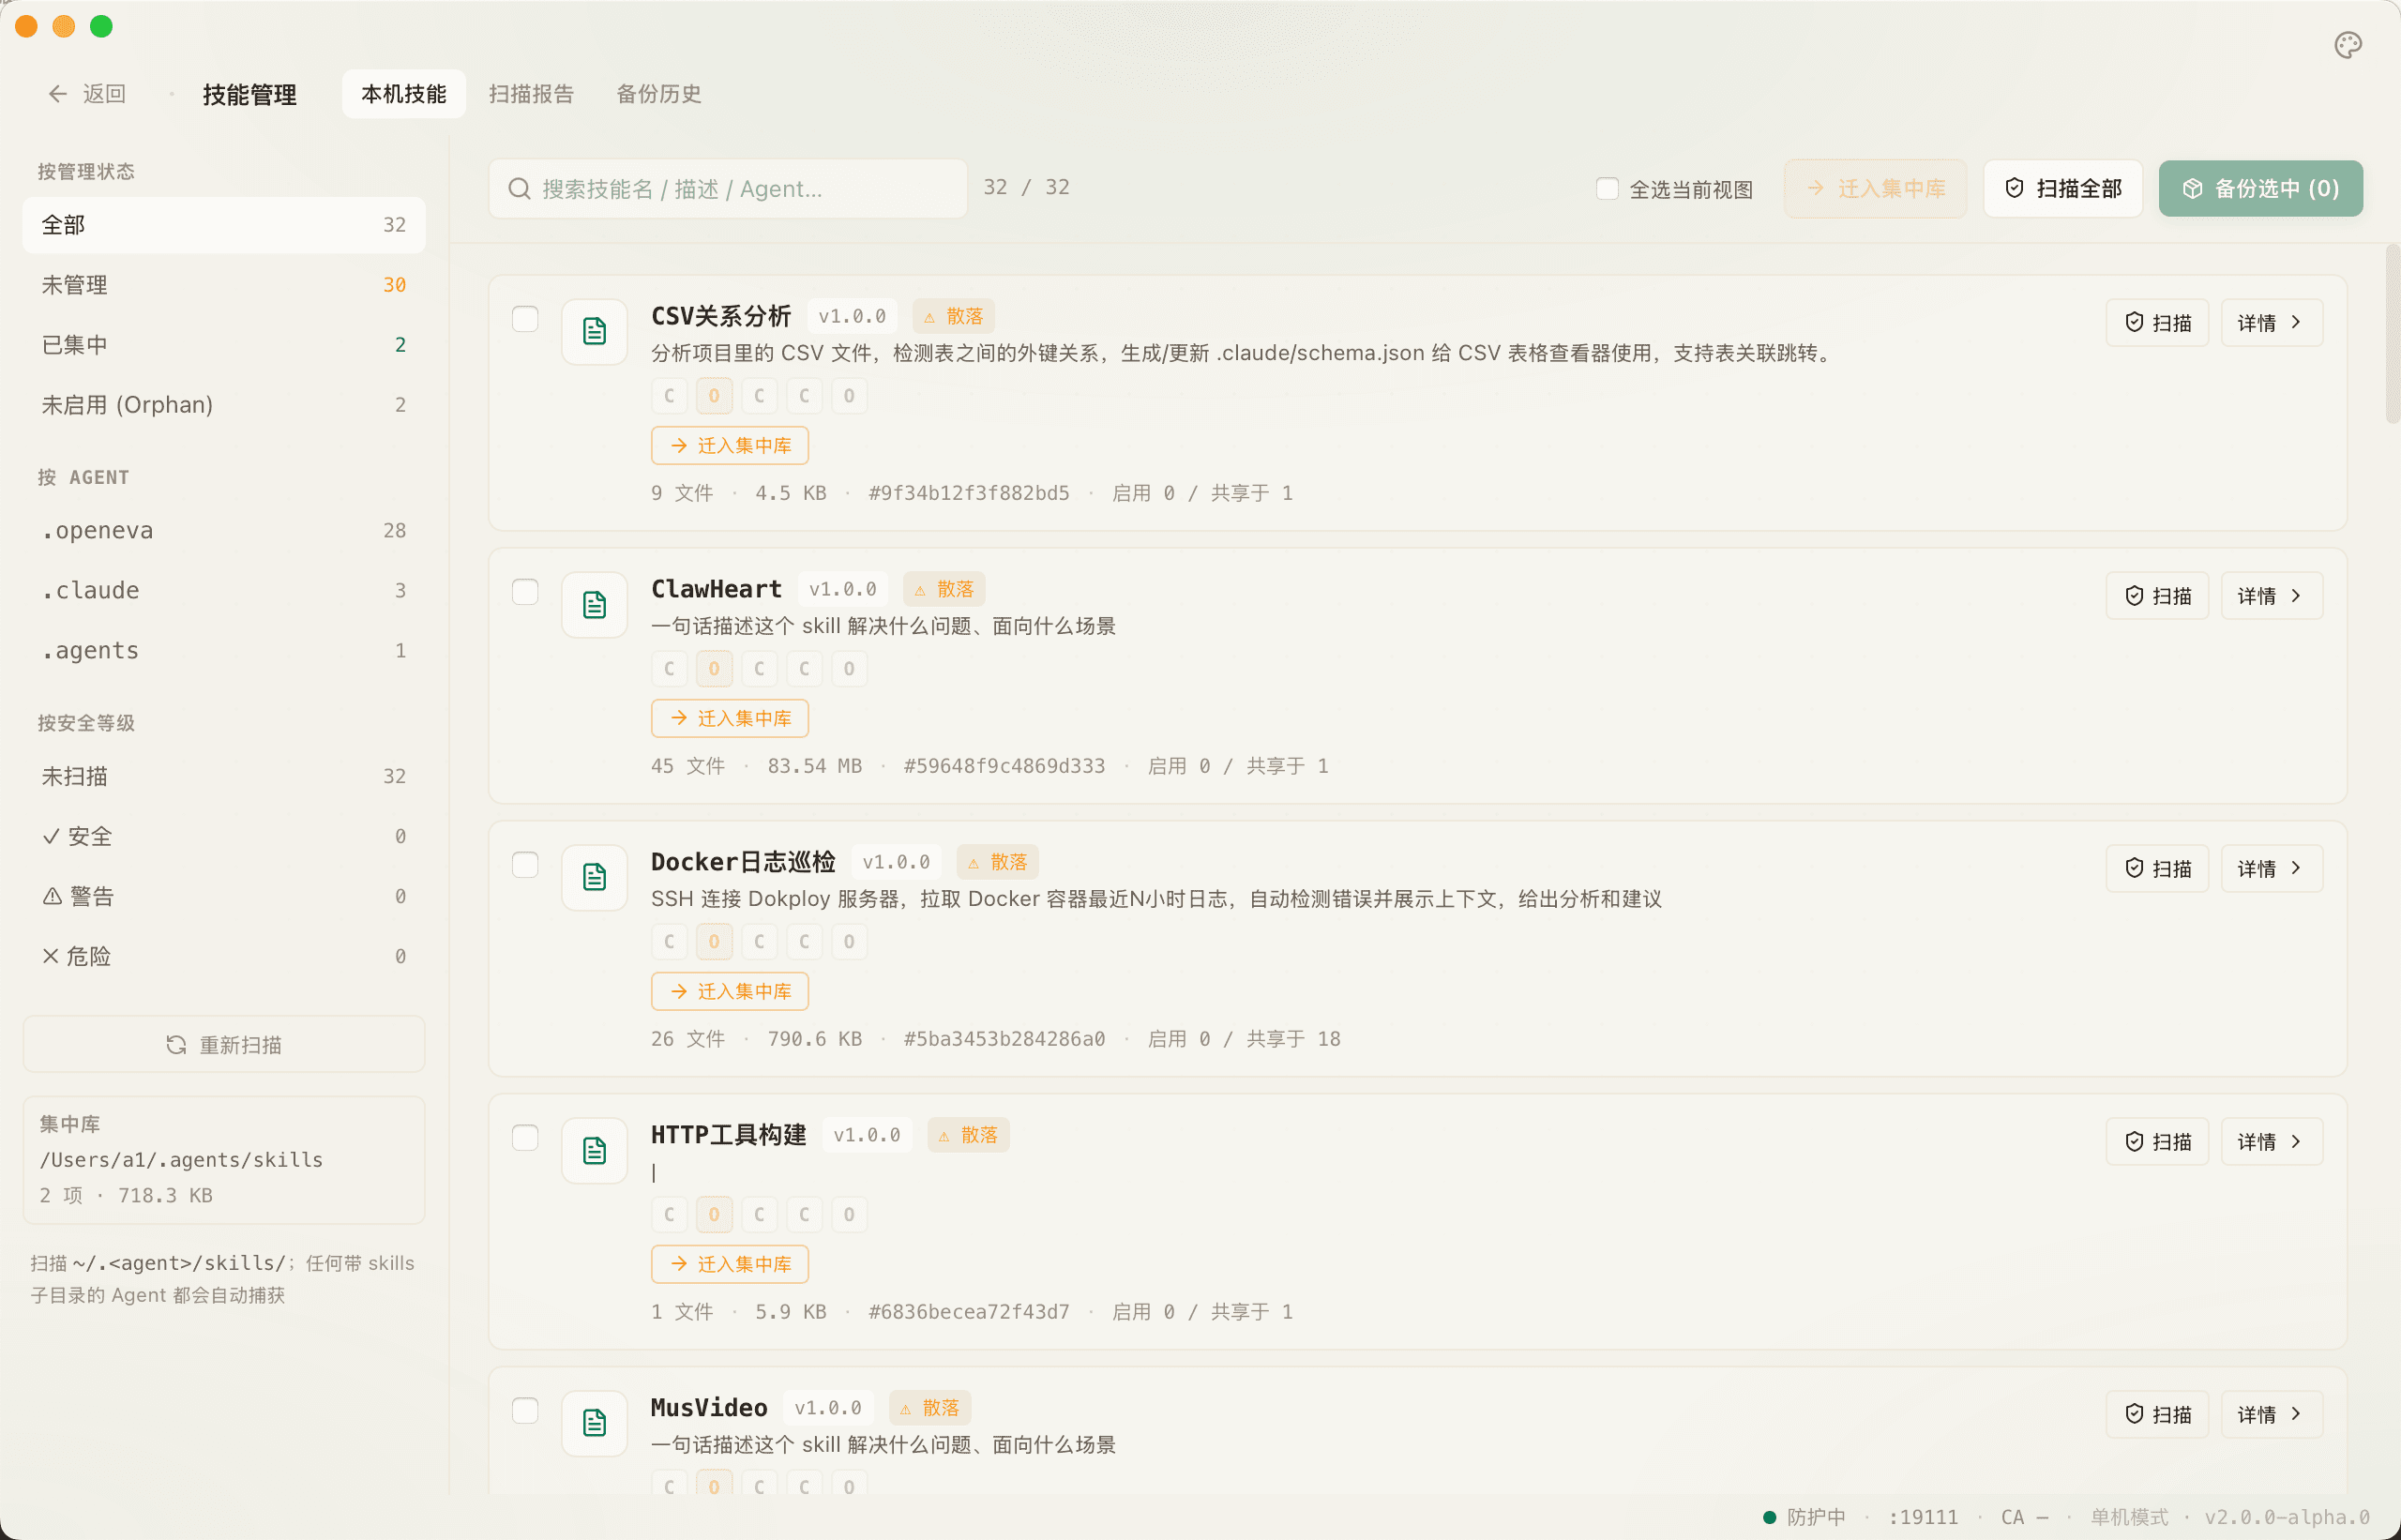The image size is (2401, 1540).
Task: Focus the 搜索技能名 search field
Action: [x=728, y=188]
